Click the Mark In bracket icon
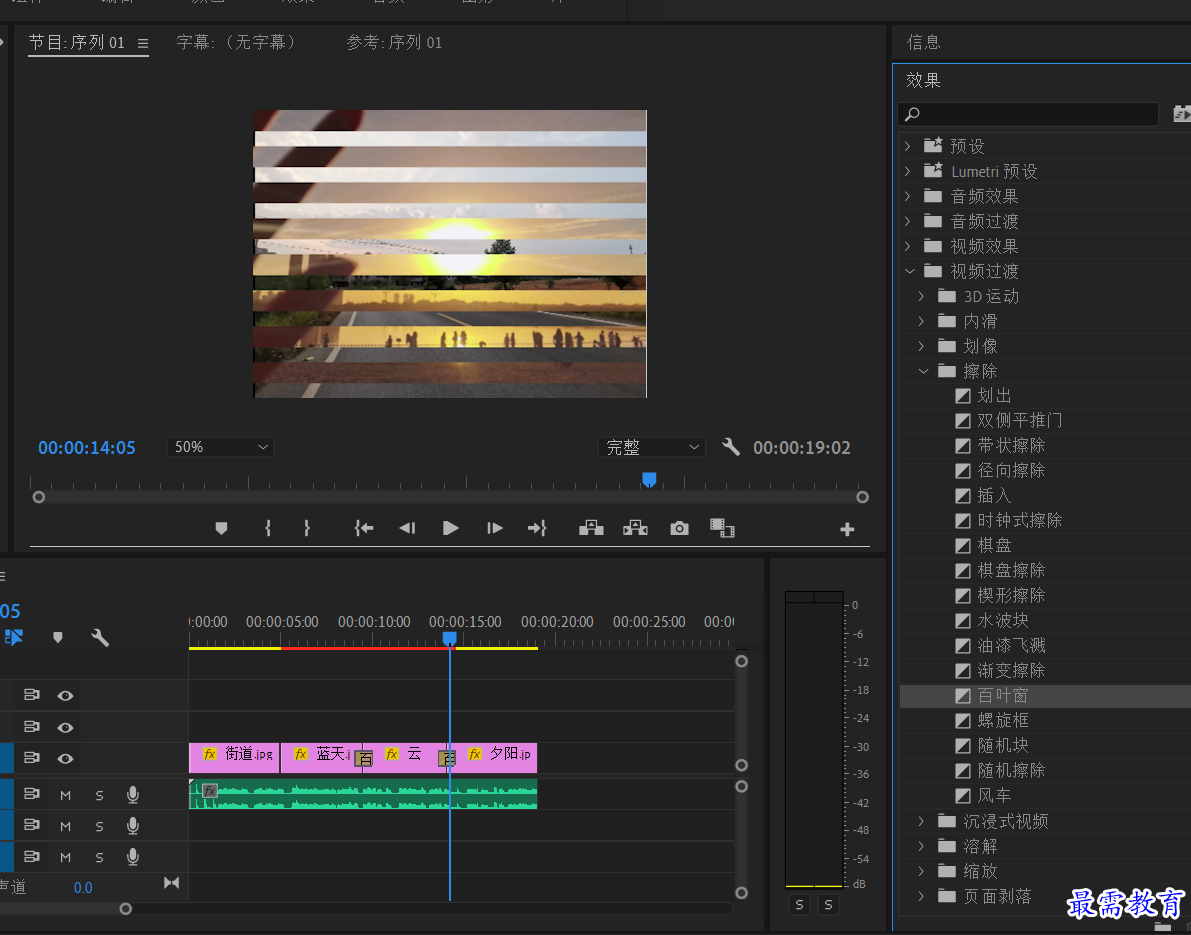The width and height of the screenshot is (1191, 935). (x=267, y=528)
